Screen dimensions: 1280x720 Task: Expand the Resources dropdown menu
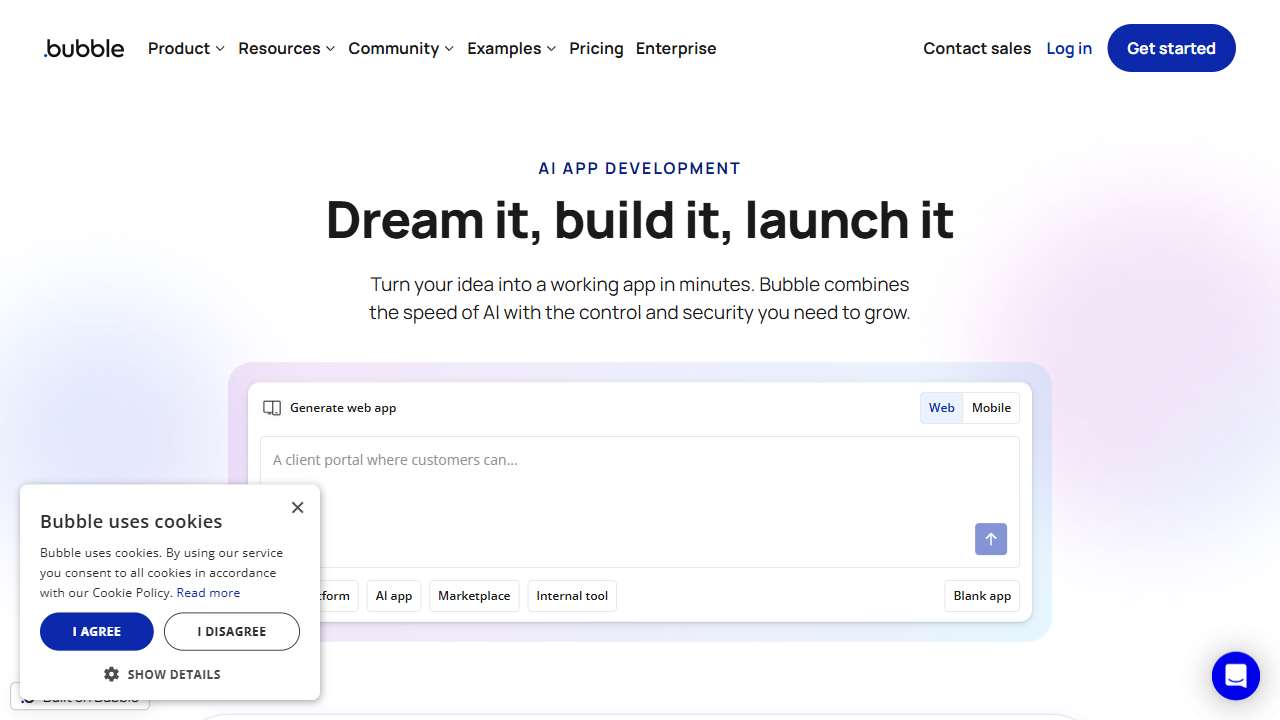[286, 48]
